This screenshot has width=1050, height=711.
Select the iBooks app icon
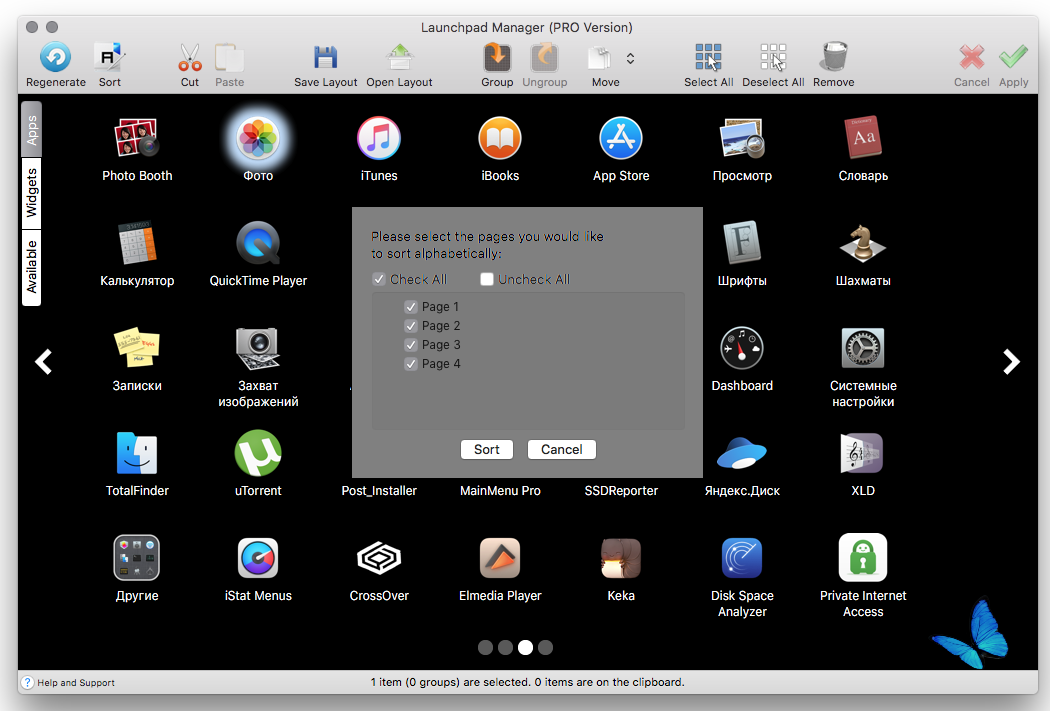(500, 139)
